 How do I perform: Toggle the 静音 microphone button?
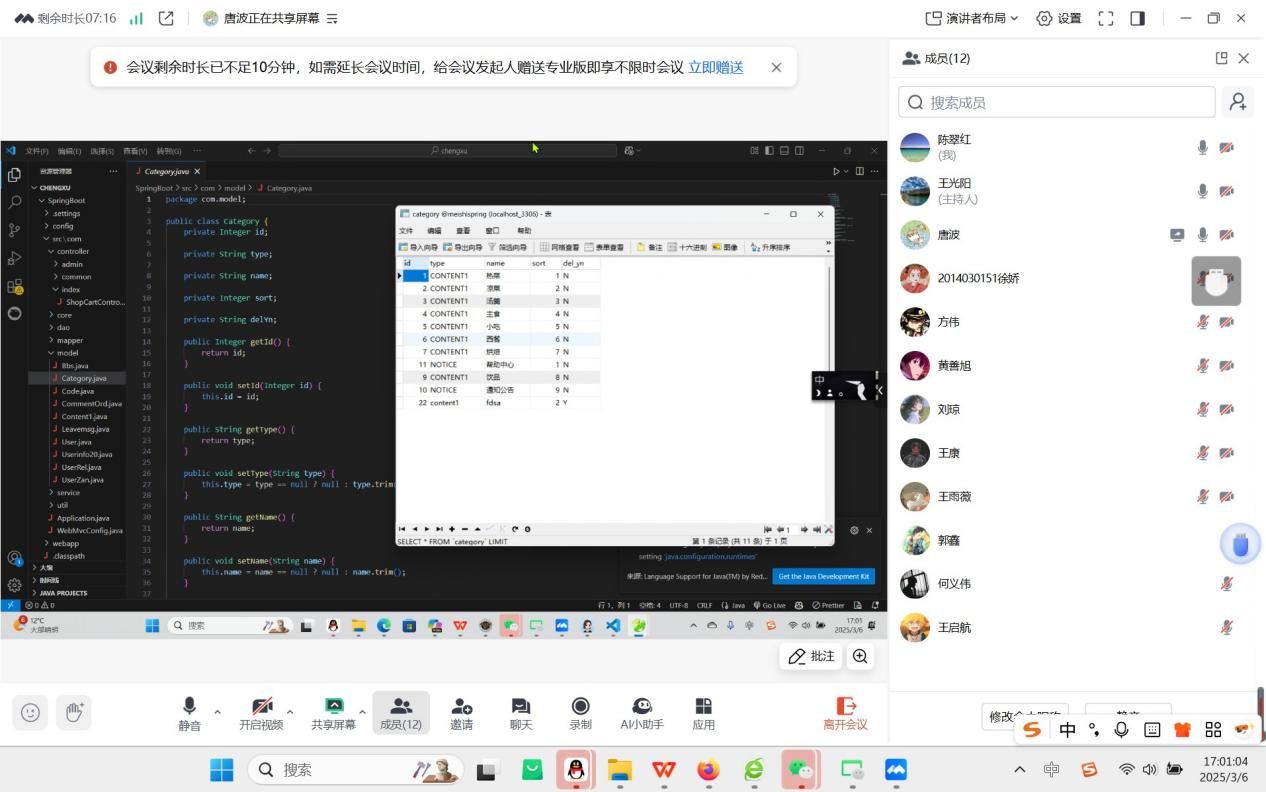coord(189,713)
